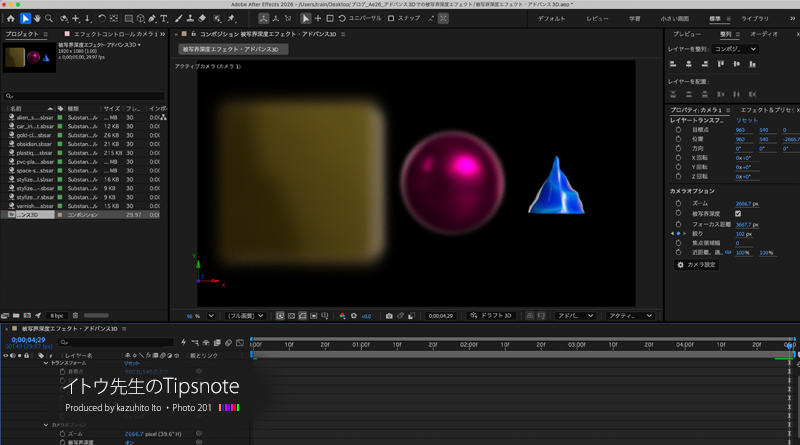The image size is (800, 445).
Task: Click the Project panel search field
Action: pyautogui.click(x=84, y=96)
